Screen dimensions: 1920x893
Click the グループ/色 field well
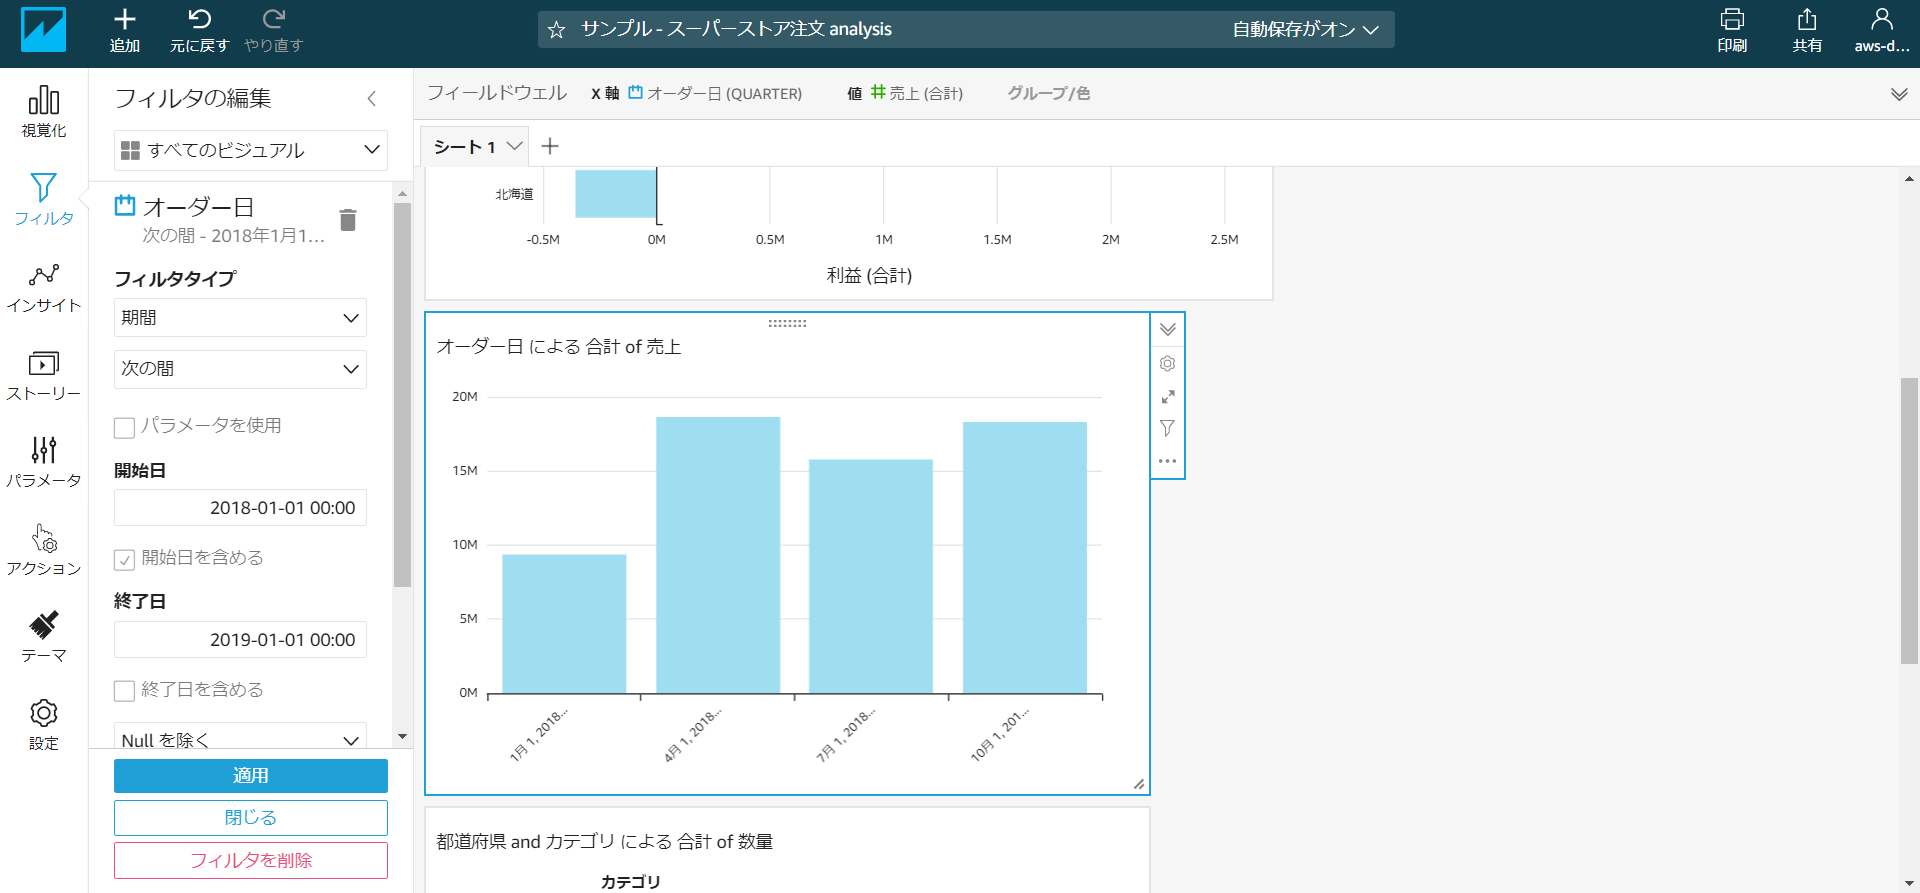click(1048, 93)
